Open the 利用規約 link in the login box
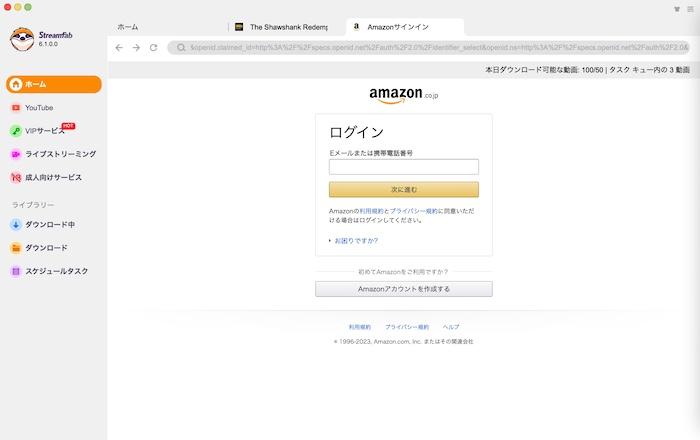Screen dimensions: 700x440 pos(371,211)
